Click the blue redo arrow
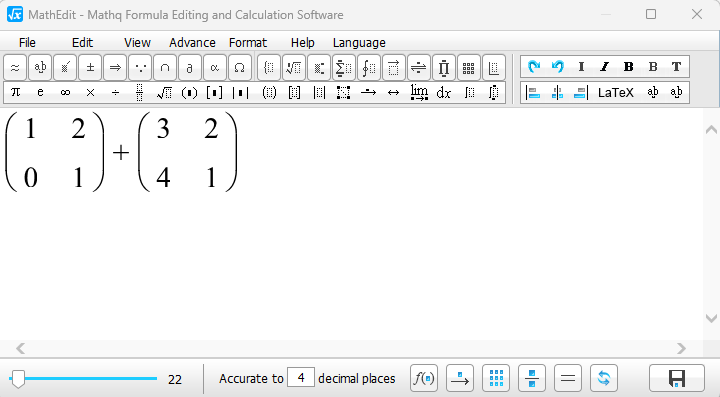 [534, 67]
